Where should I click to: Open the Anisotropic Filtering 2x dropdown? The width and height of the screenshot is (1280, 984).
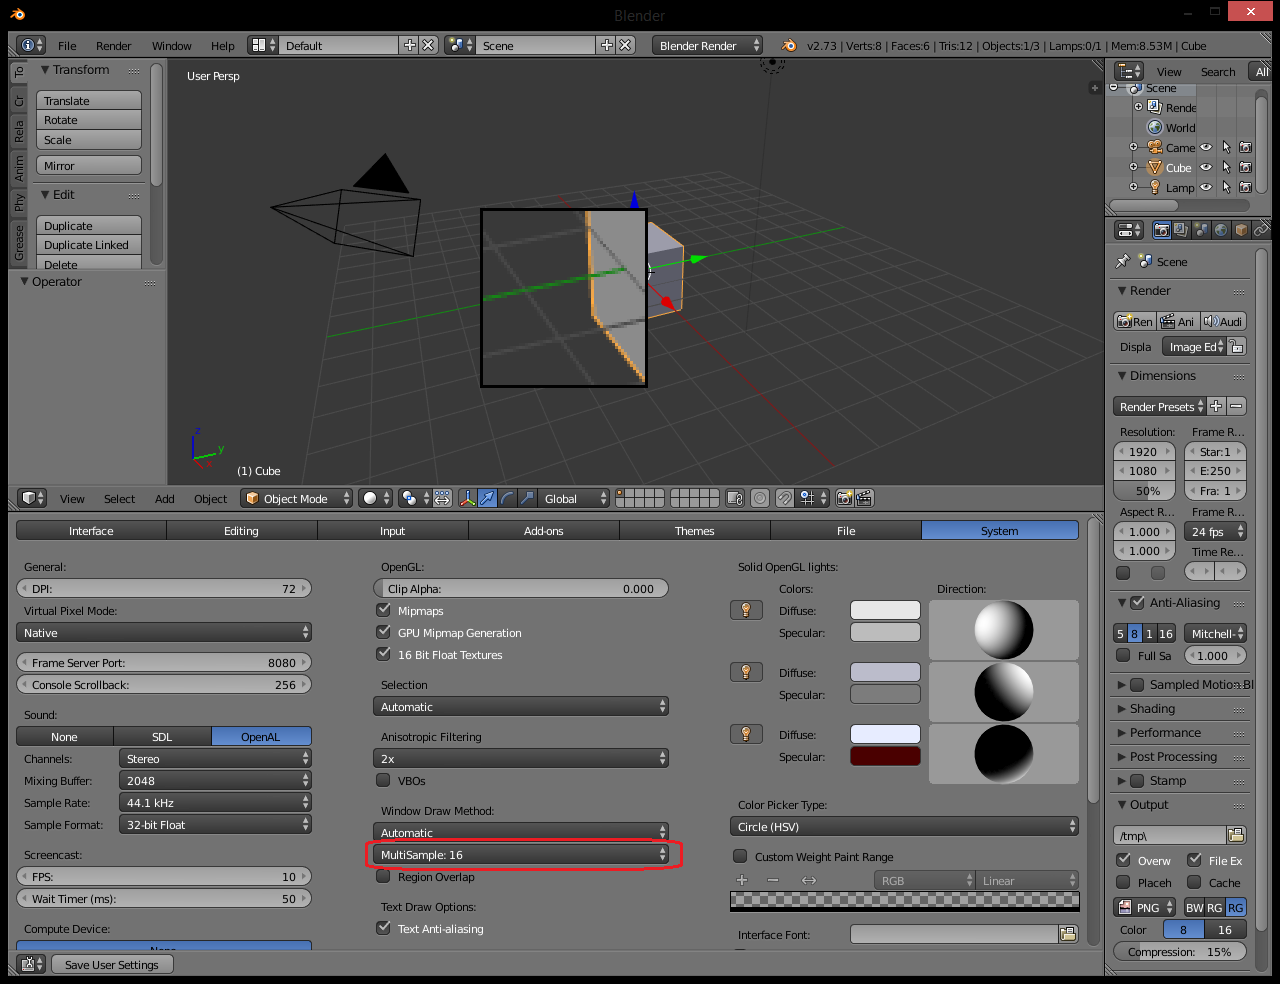click(520, 759)
